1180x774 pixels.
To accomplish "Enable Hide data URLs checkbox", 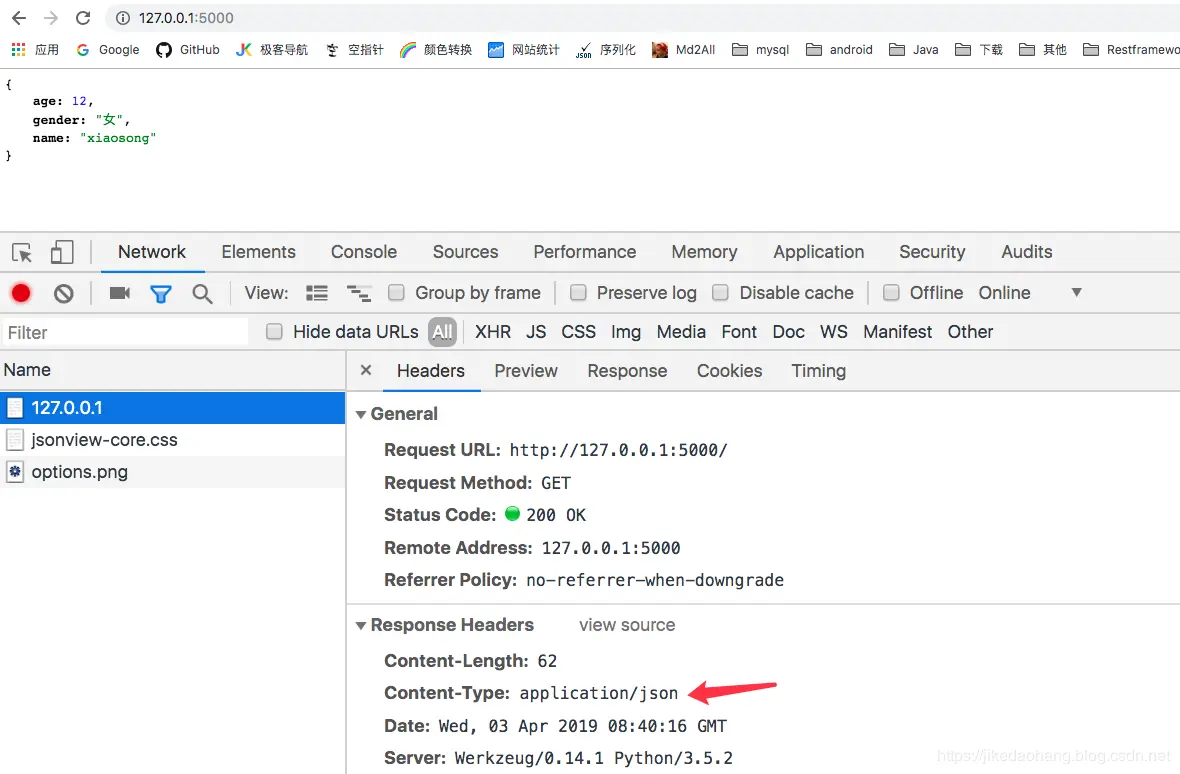I will (x=274, y=332).
